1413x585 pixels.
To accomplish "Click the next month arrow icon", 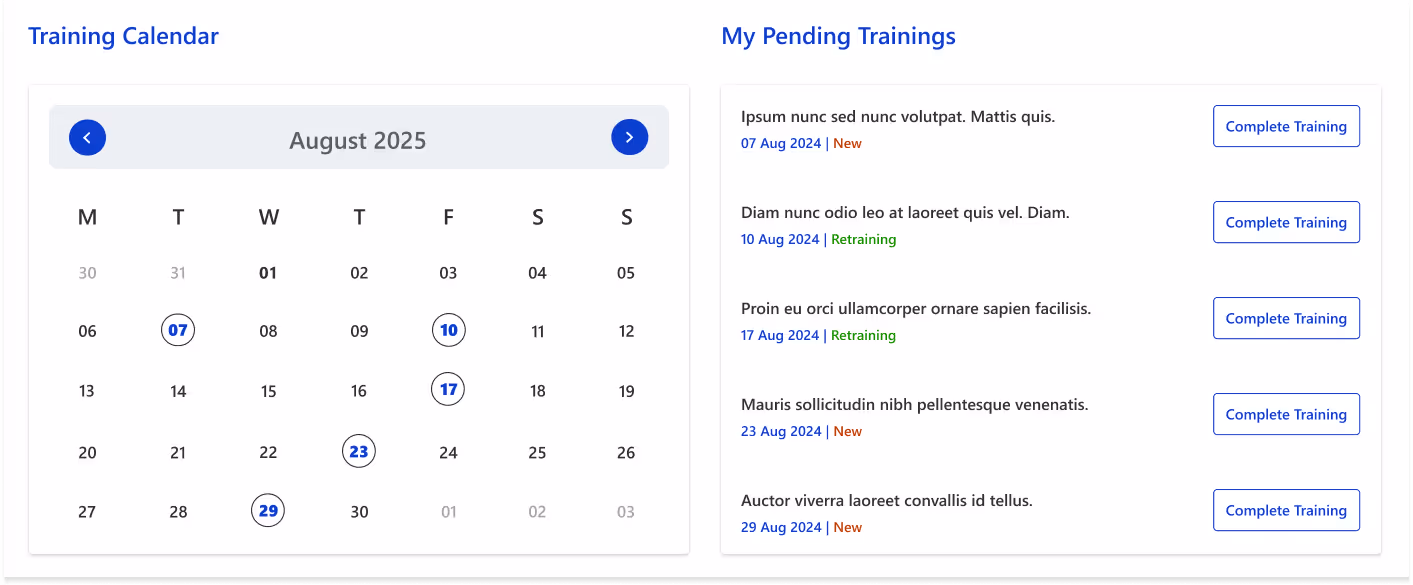I will 630,137.
